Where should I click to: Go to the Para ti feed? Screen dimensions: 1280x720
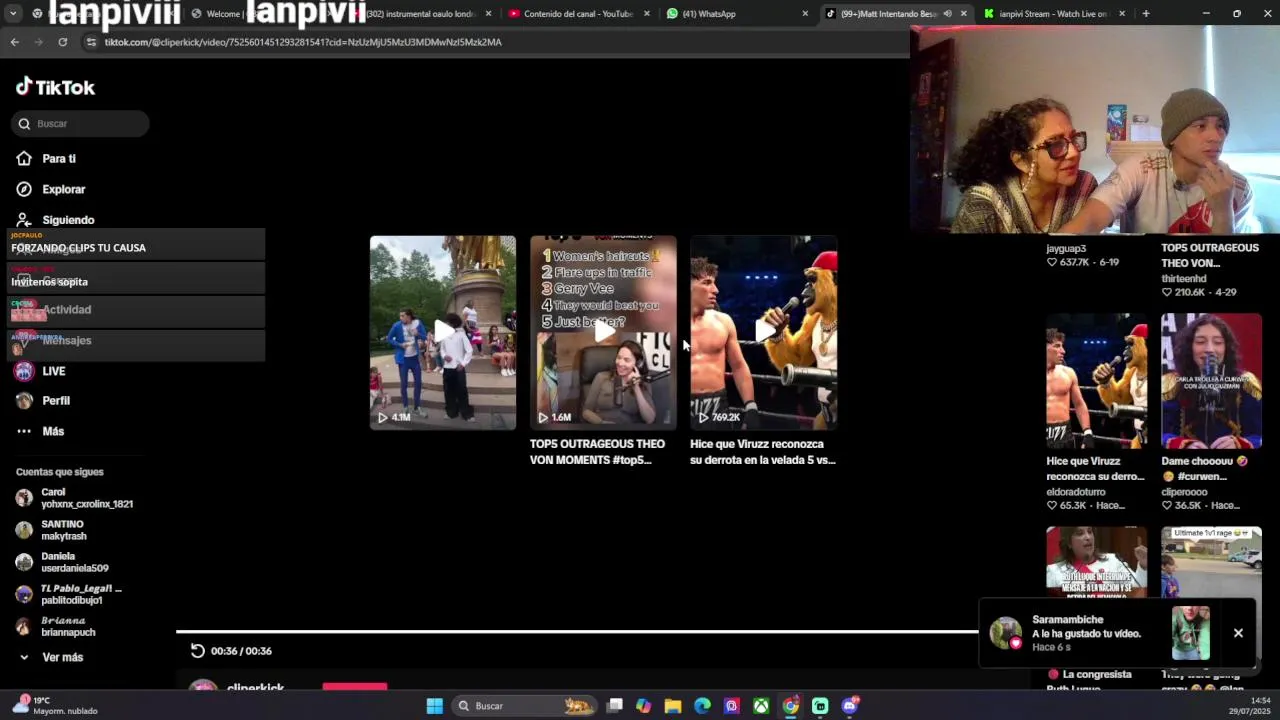coord(59,159)
